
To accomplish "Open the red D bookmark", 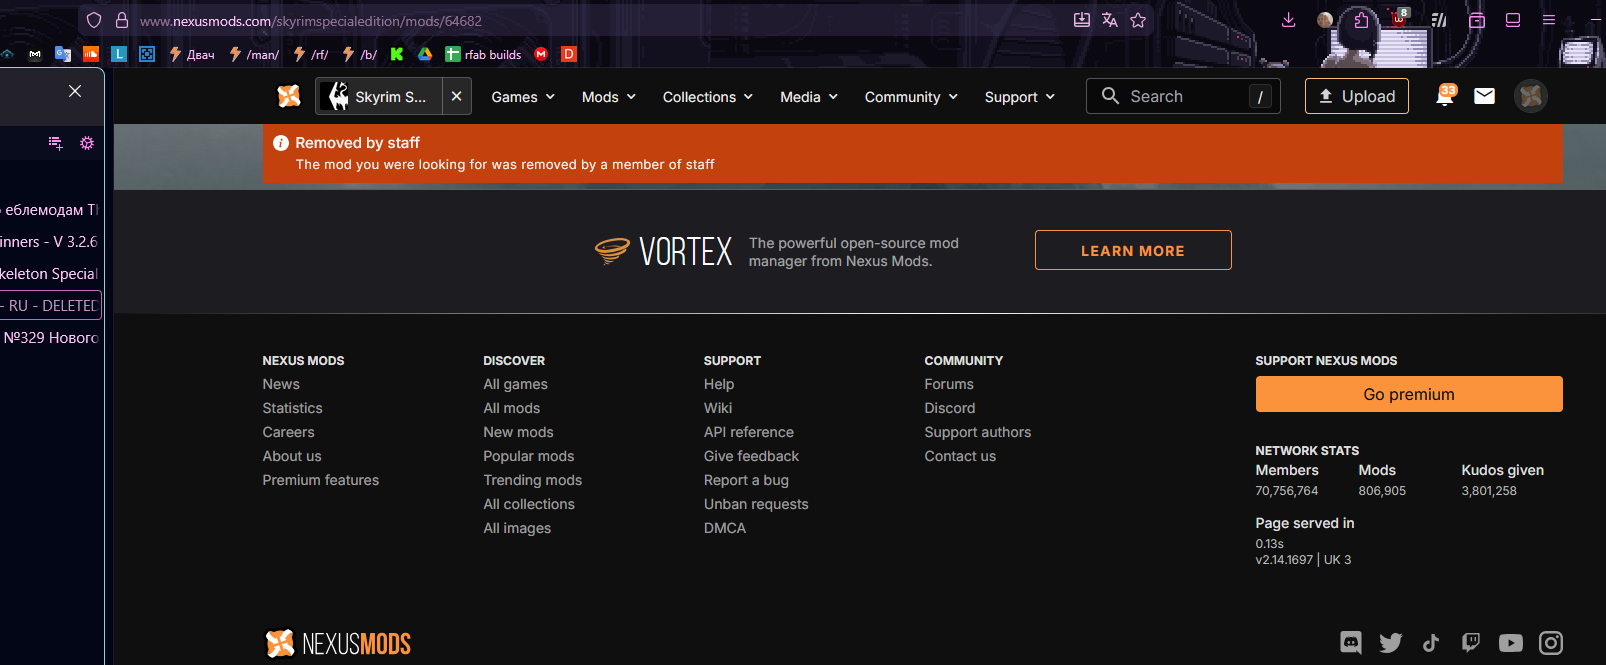I will [x=569, y=54].
